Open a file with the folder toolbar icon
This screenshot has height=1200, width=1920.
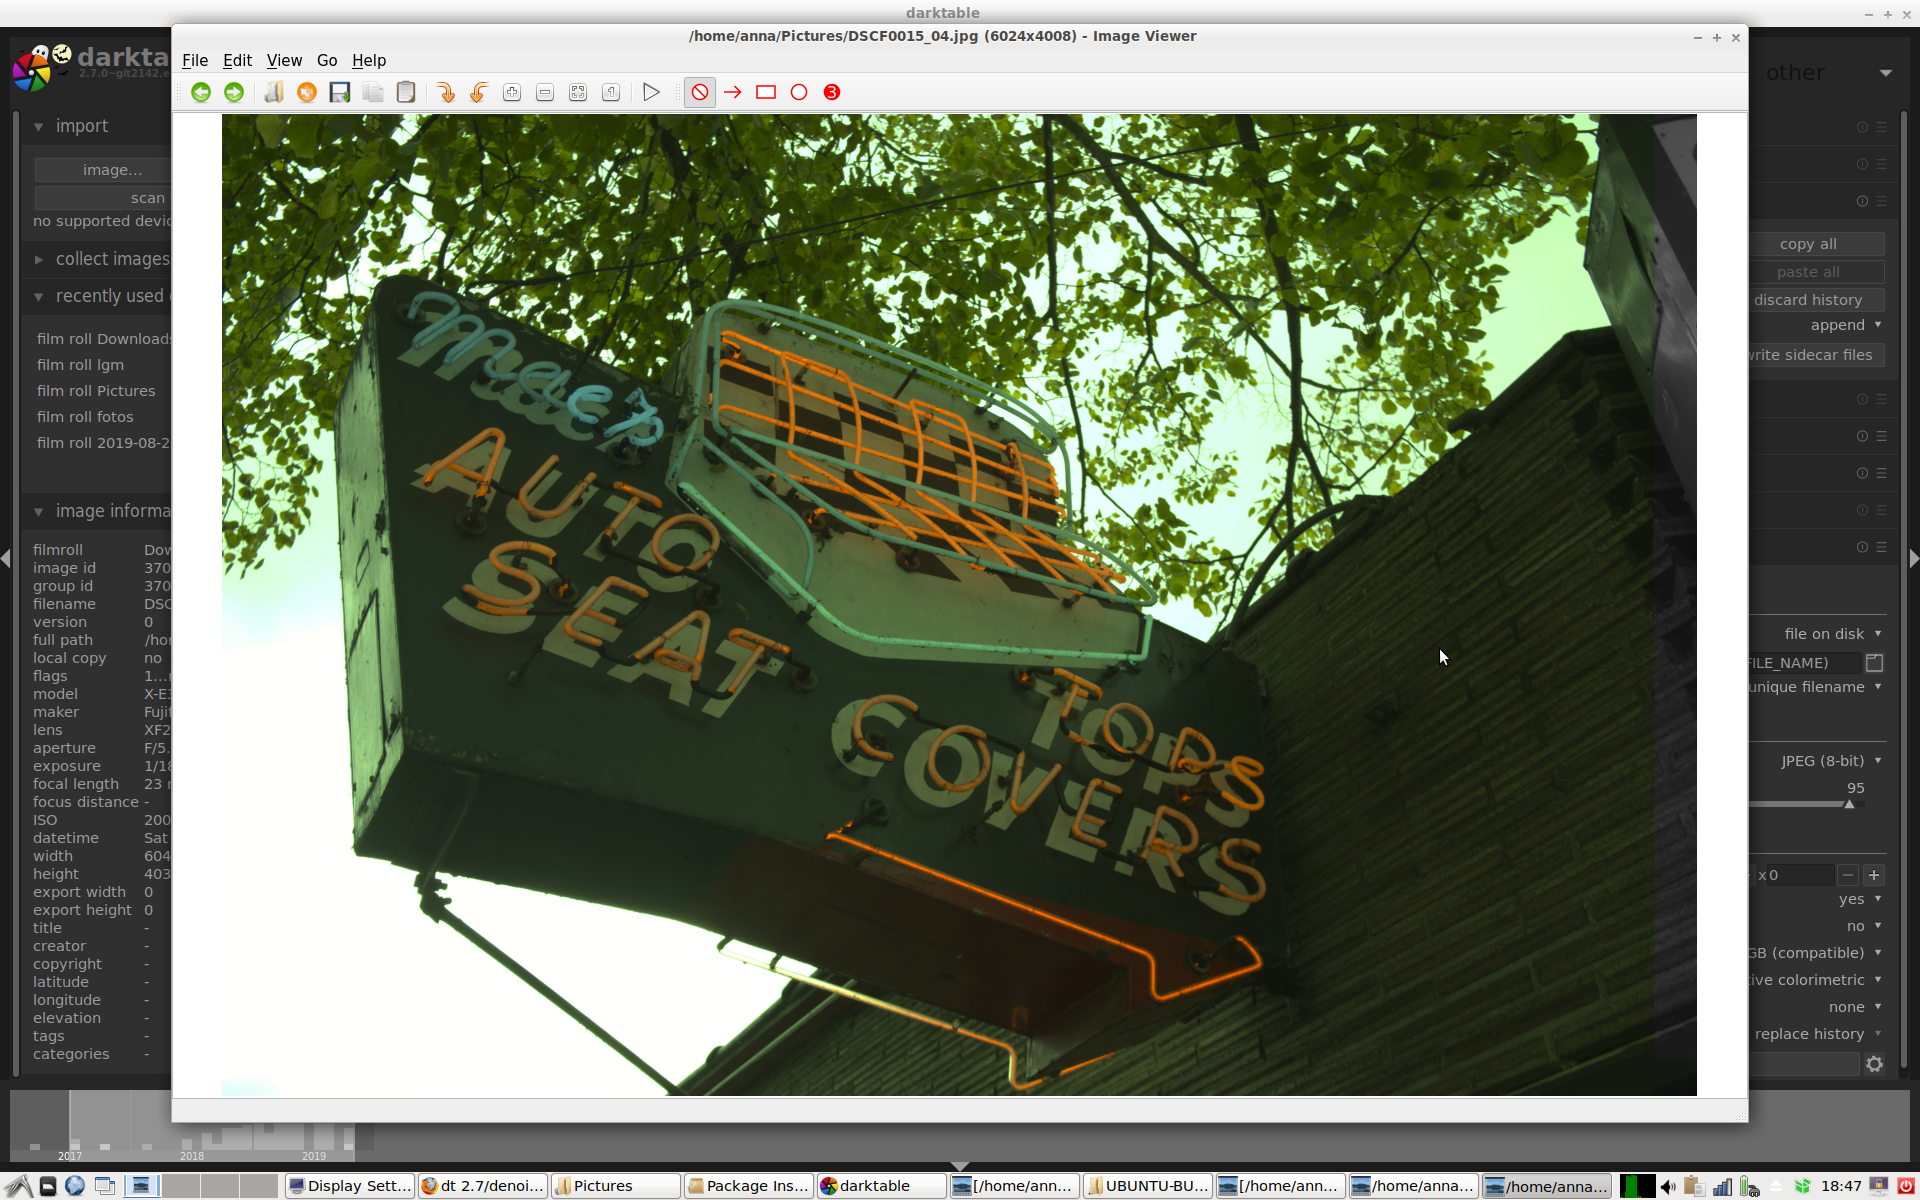click(274, 92)
